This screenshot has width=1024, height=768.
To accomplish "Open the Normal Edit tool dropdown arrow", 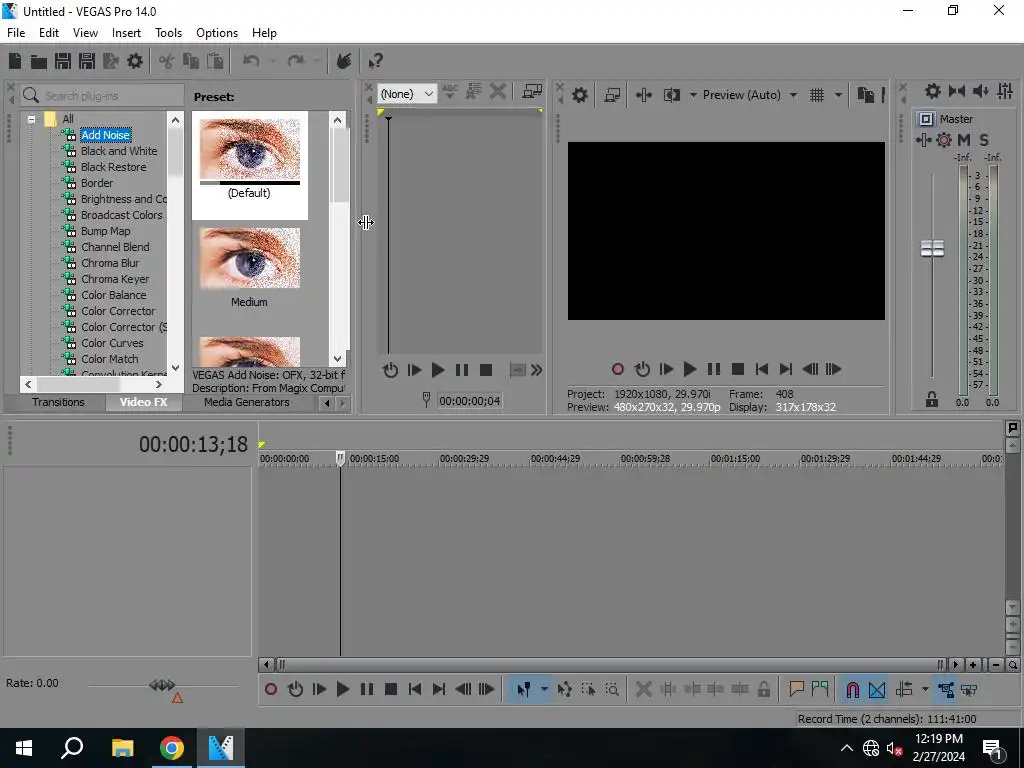I will point(543,690).
